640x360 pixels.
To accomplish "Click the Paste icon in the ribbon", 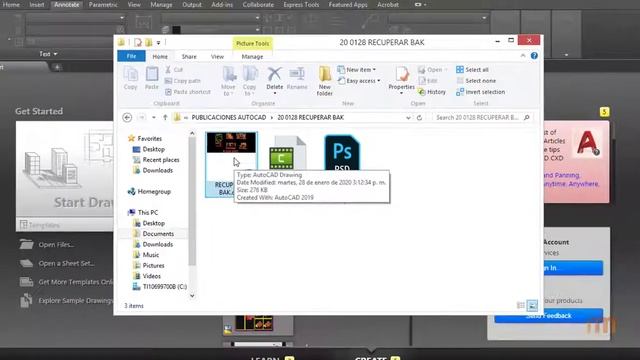I will pyautogui.click(x=151, y=78).
